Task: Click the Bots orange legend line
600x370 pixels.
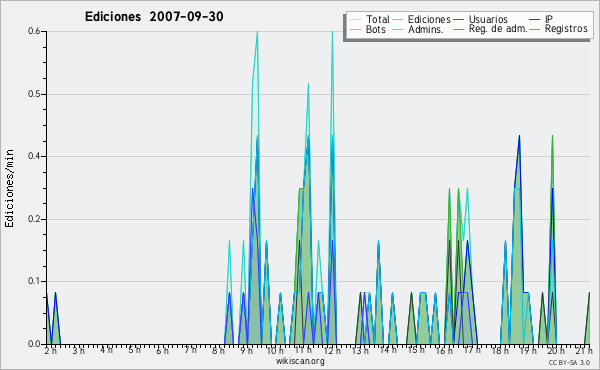Action: [355, 29]
